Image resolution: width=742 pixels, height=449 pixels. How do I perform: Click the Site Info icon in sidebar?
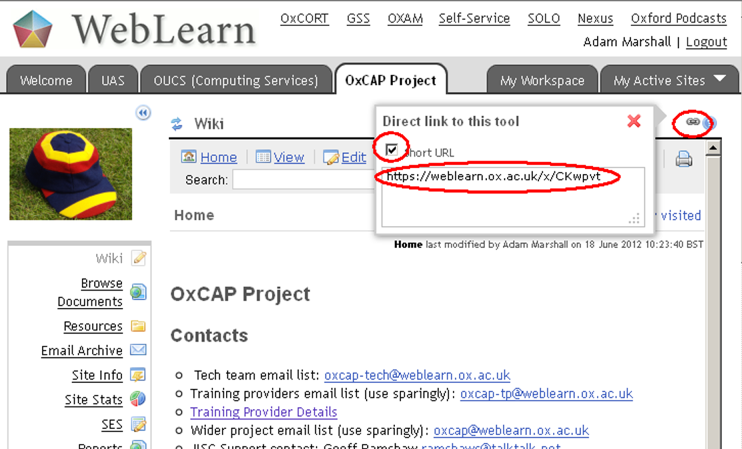tap(138, 375)
